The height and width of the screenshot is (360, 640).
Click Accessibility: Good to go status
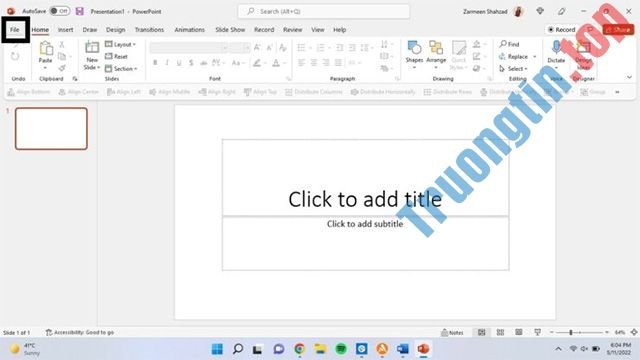pyautogui.click(x=80, y=332)
